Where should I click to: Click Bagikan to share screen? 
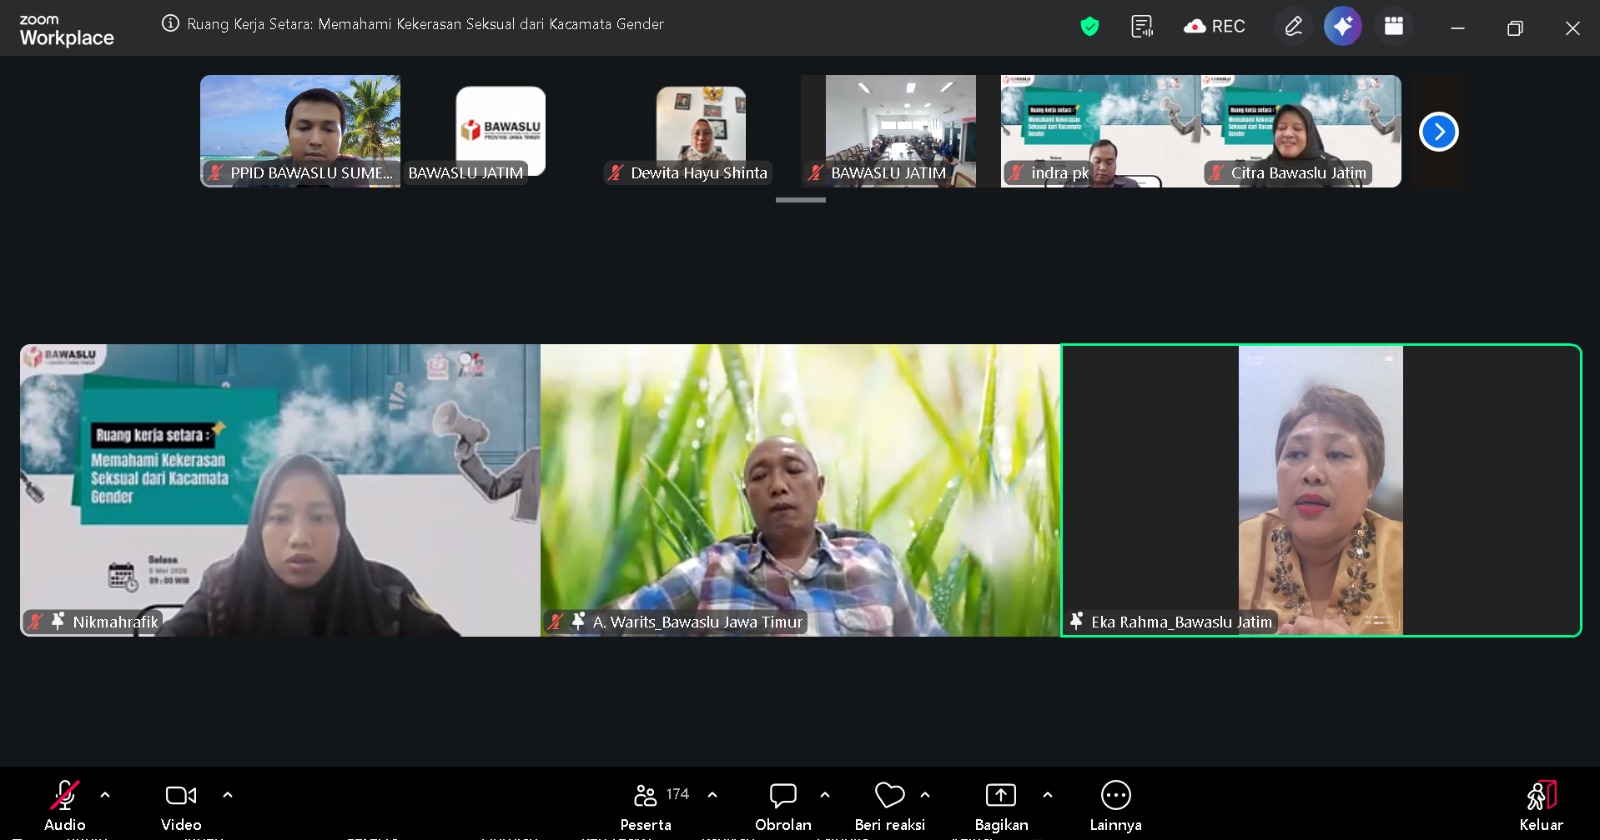pos(1001,805)
